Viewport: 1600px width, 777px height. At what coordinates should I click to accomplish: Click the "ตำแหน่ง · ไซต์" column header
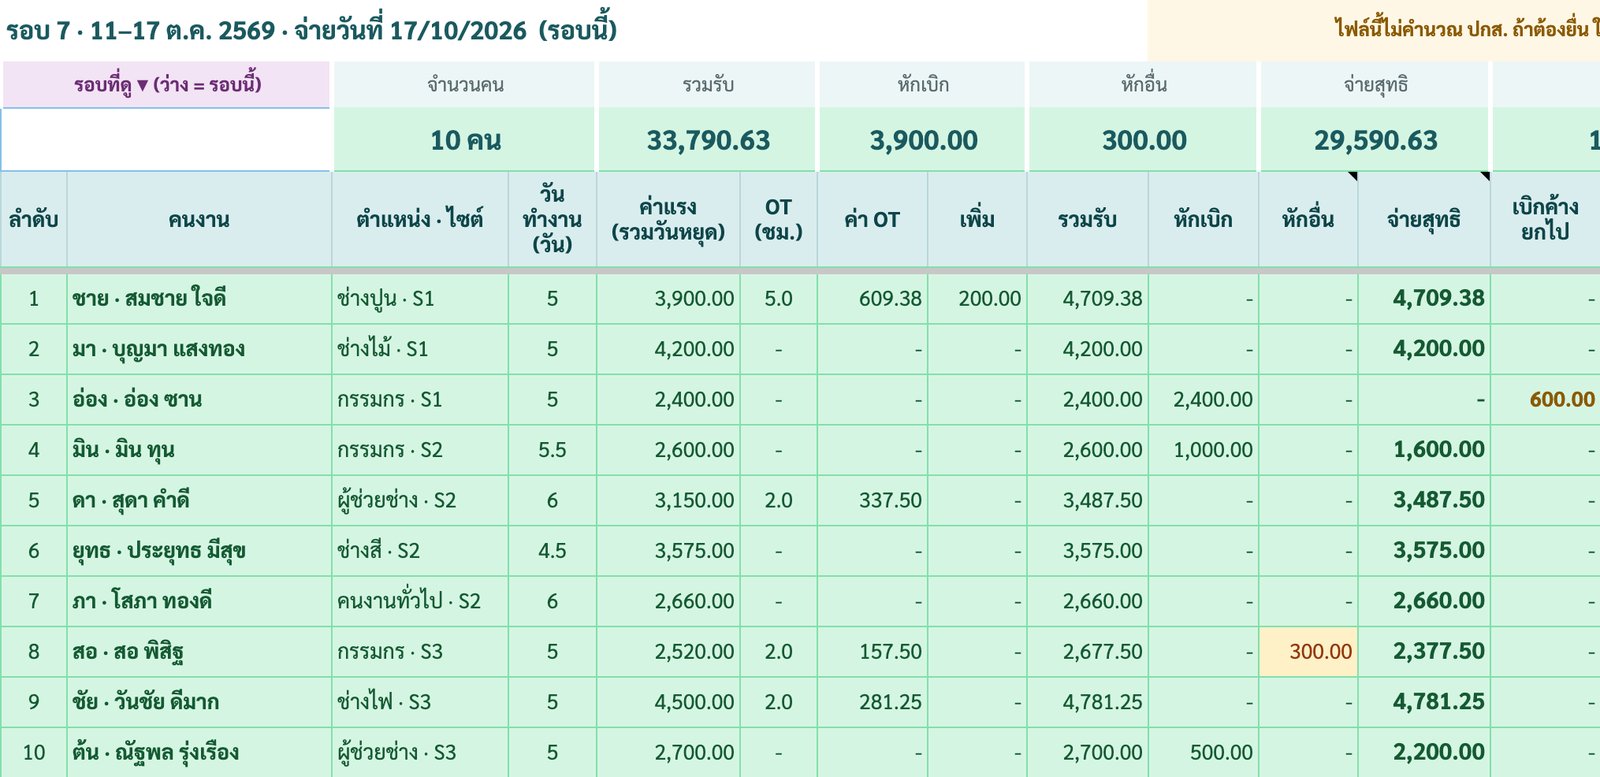(x=420, y=219)
